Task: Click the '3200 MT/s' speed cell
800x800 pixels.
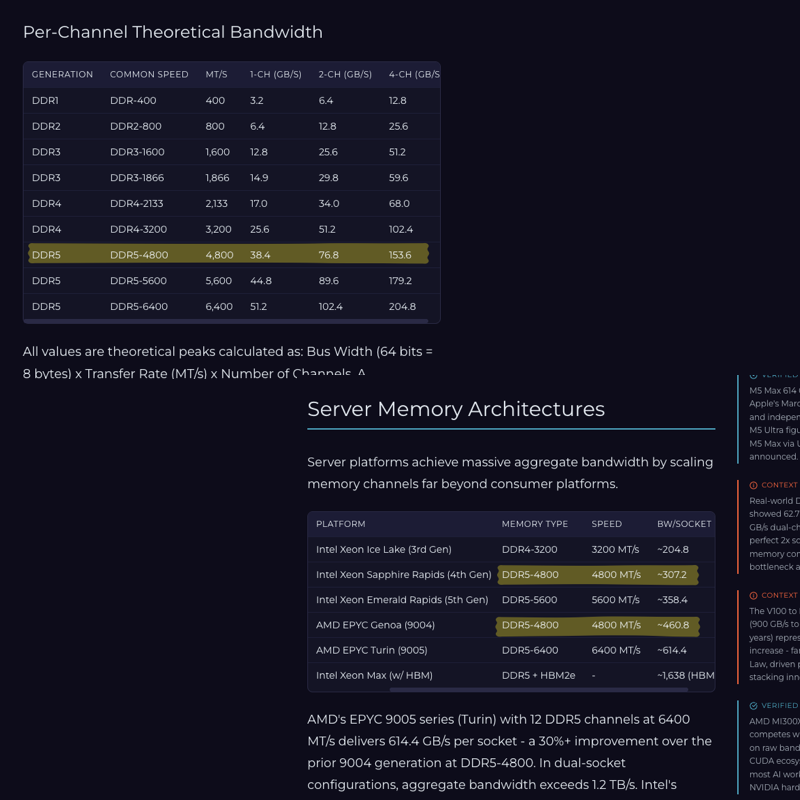Action: tap(615, 549)
